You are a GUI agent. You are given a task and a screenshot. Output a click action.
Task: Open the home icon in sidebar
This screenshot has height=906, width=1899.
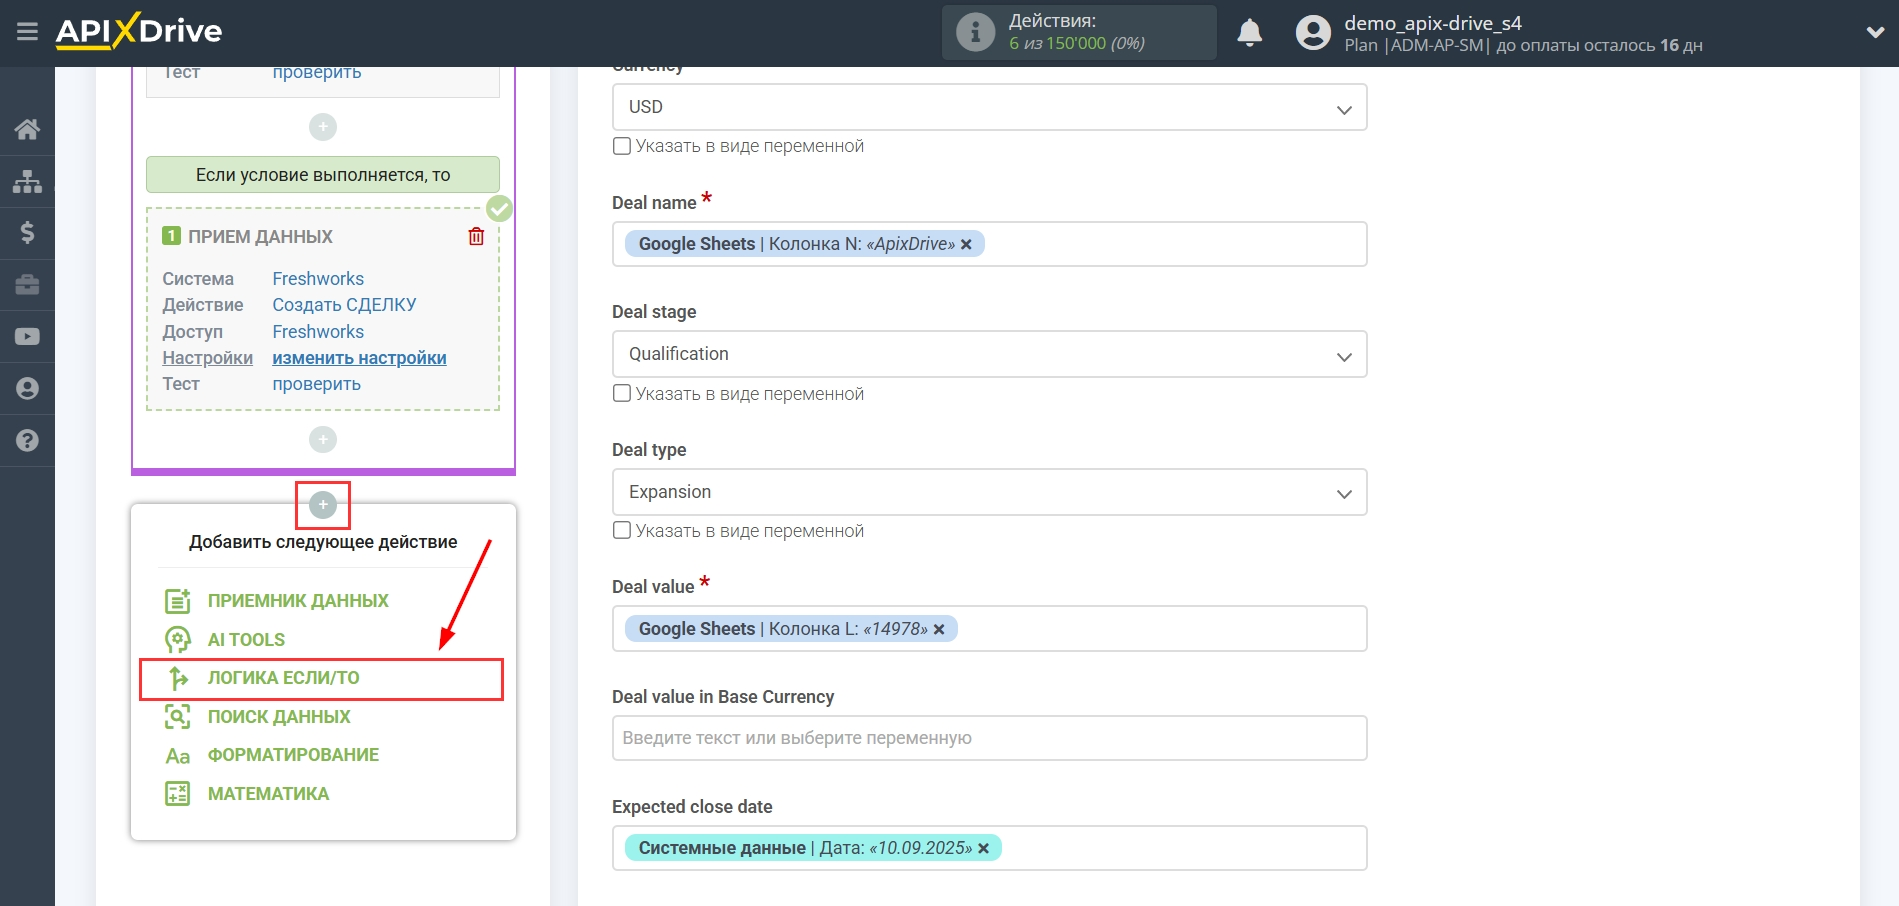[x=27, y=129]
